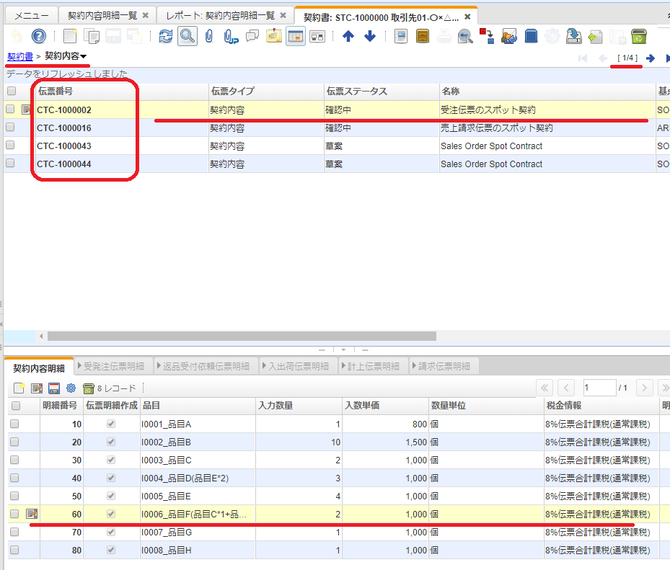Click the Export icon in the toolbar
Image resolution: width=670 pixels, height=570 pixels.
pos(573,36)
